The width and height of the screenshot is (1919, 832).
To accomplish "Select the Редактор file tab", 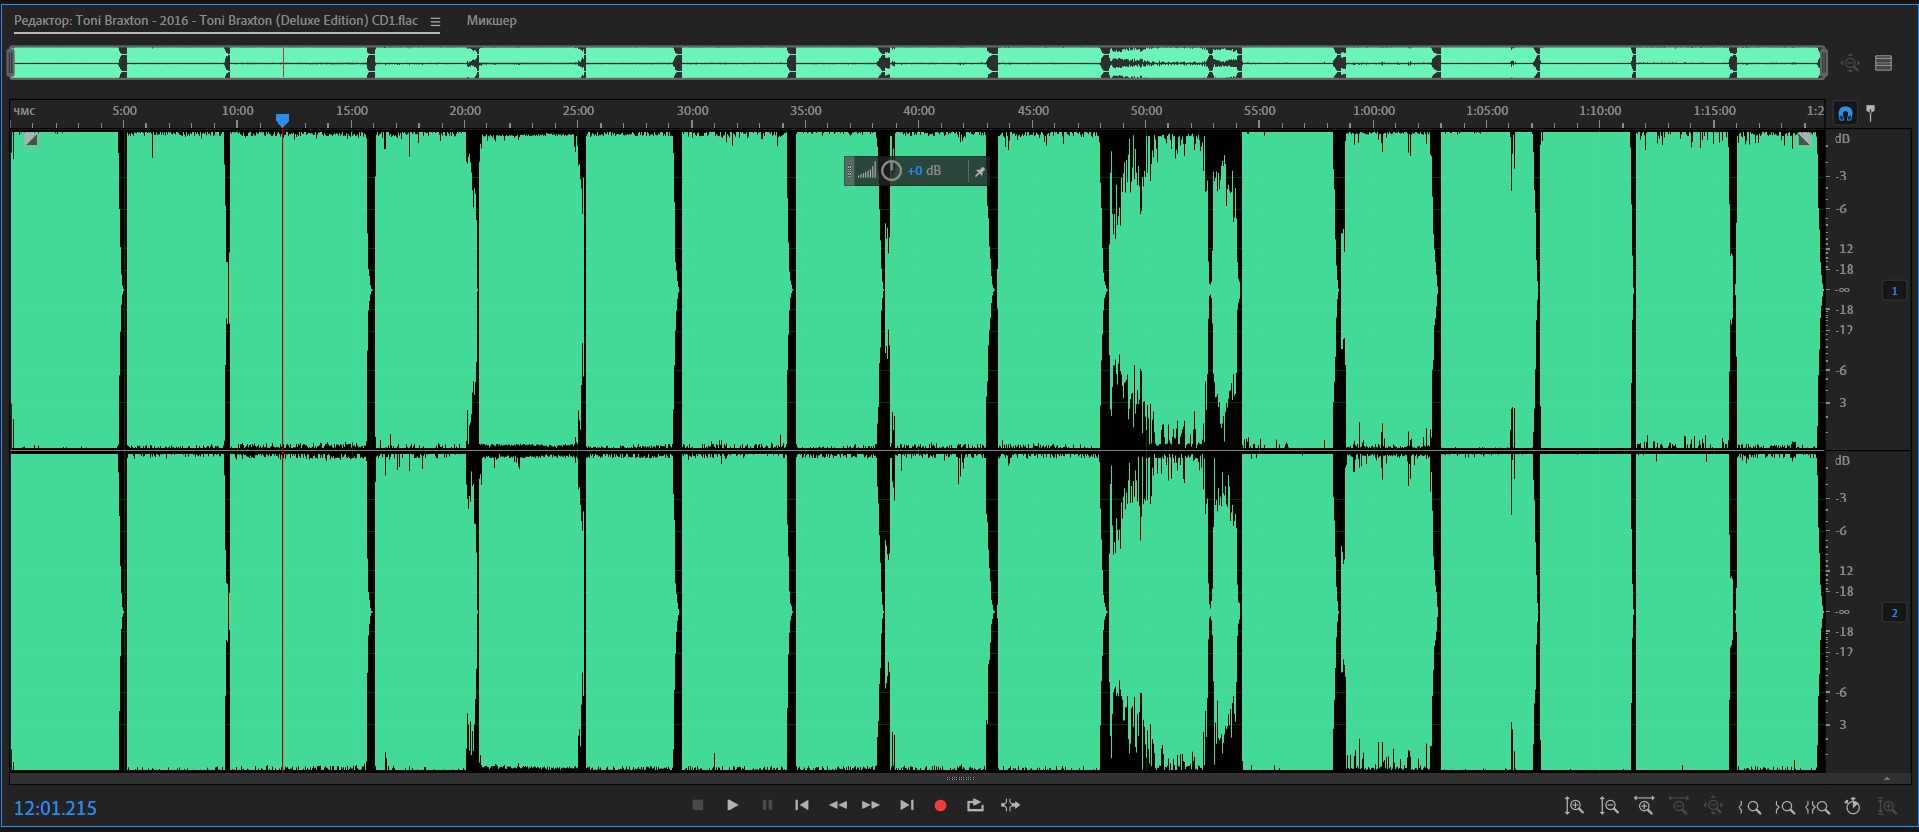I will pos(216,21).
